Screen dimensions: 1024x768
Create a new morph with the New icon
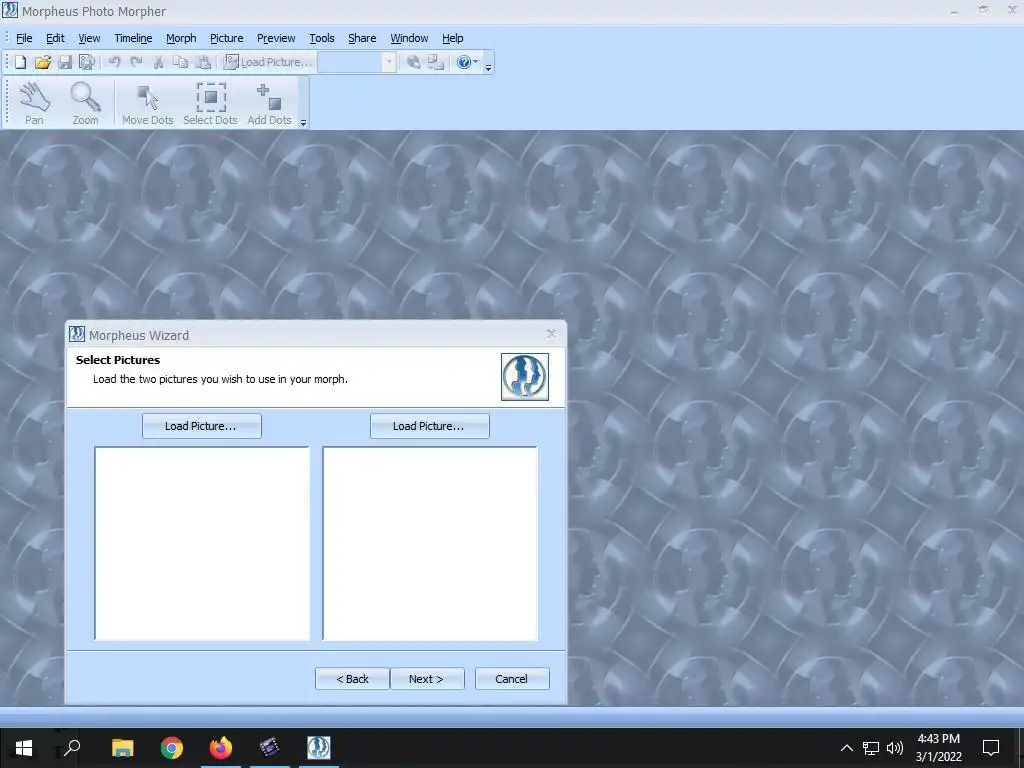[20, 62]
